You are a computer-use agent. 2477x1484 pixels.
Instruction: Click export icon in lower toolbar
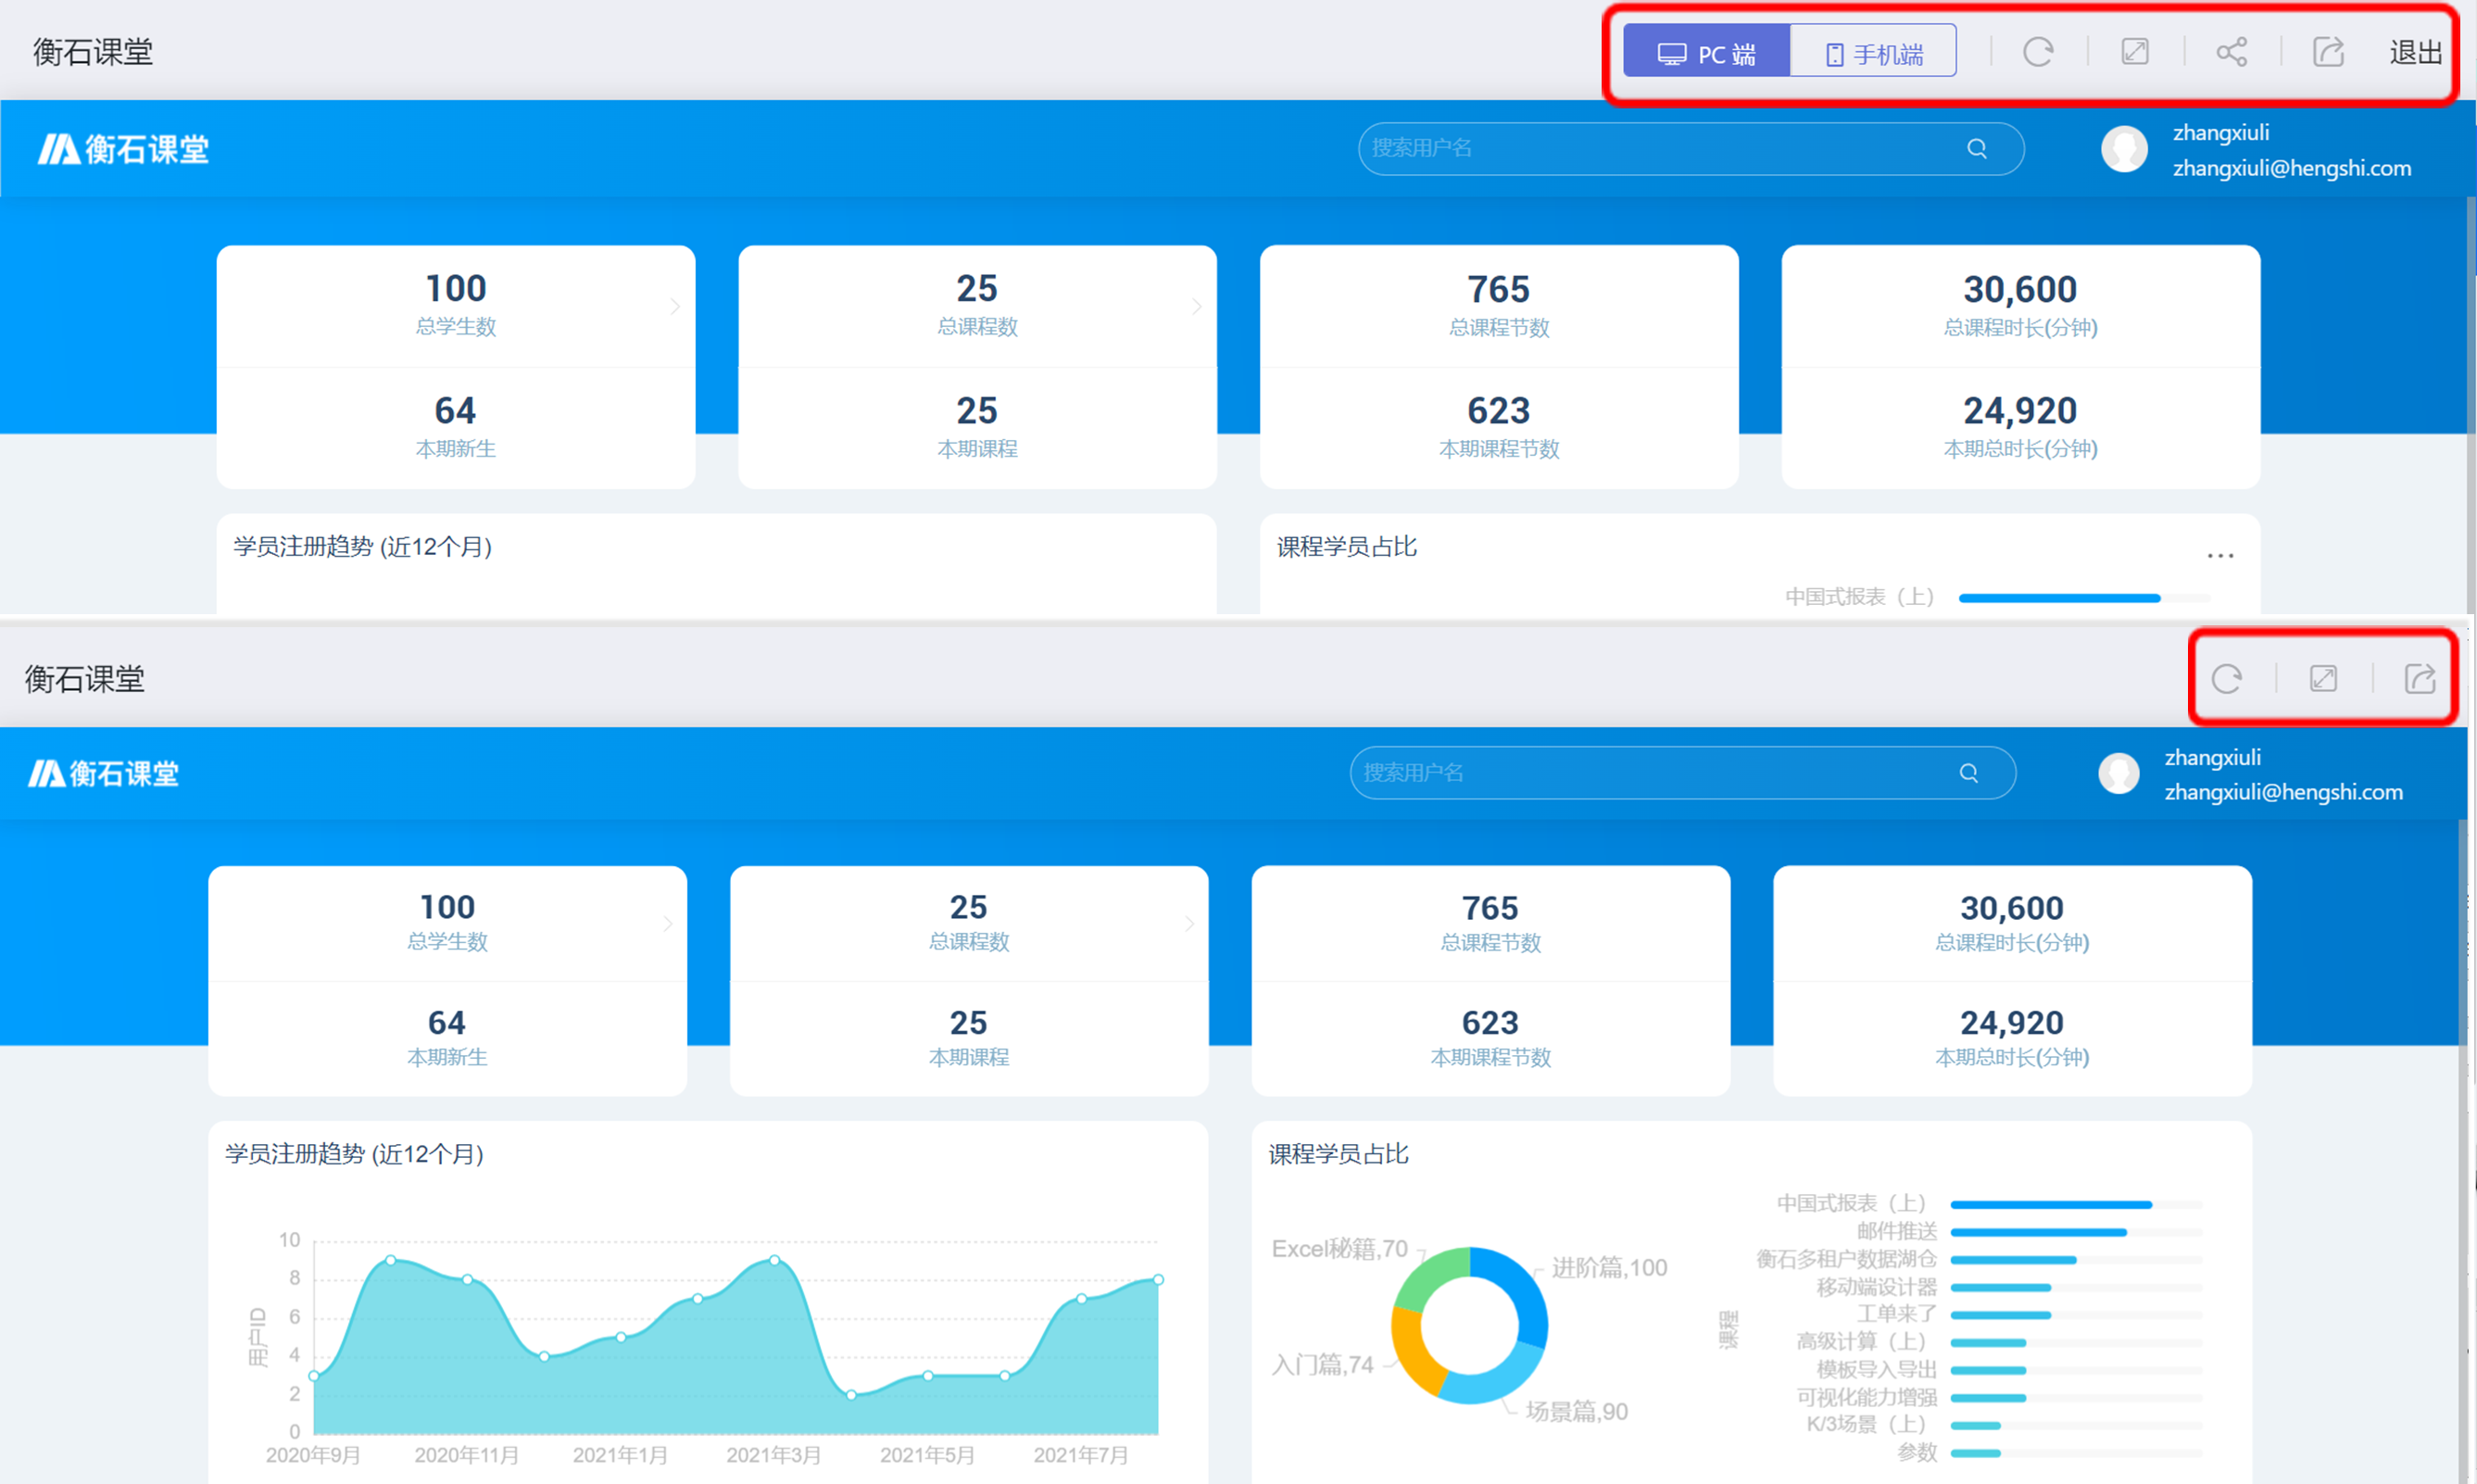(x=2420, y=679)
